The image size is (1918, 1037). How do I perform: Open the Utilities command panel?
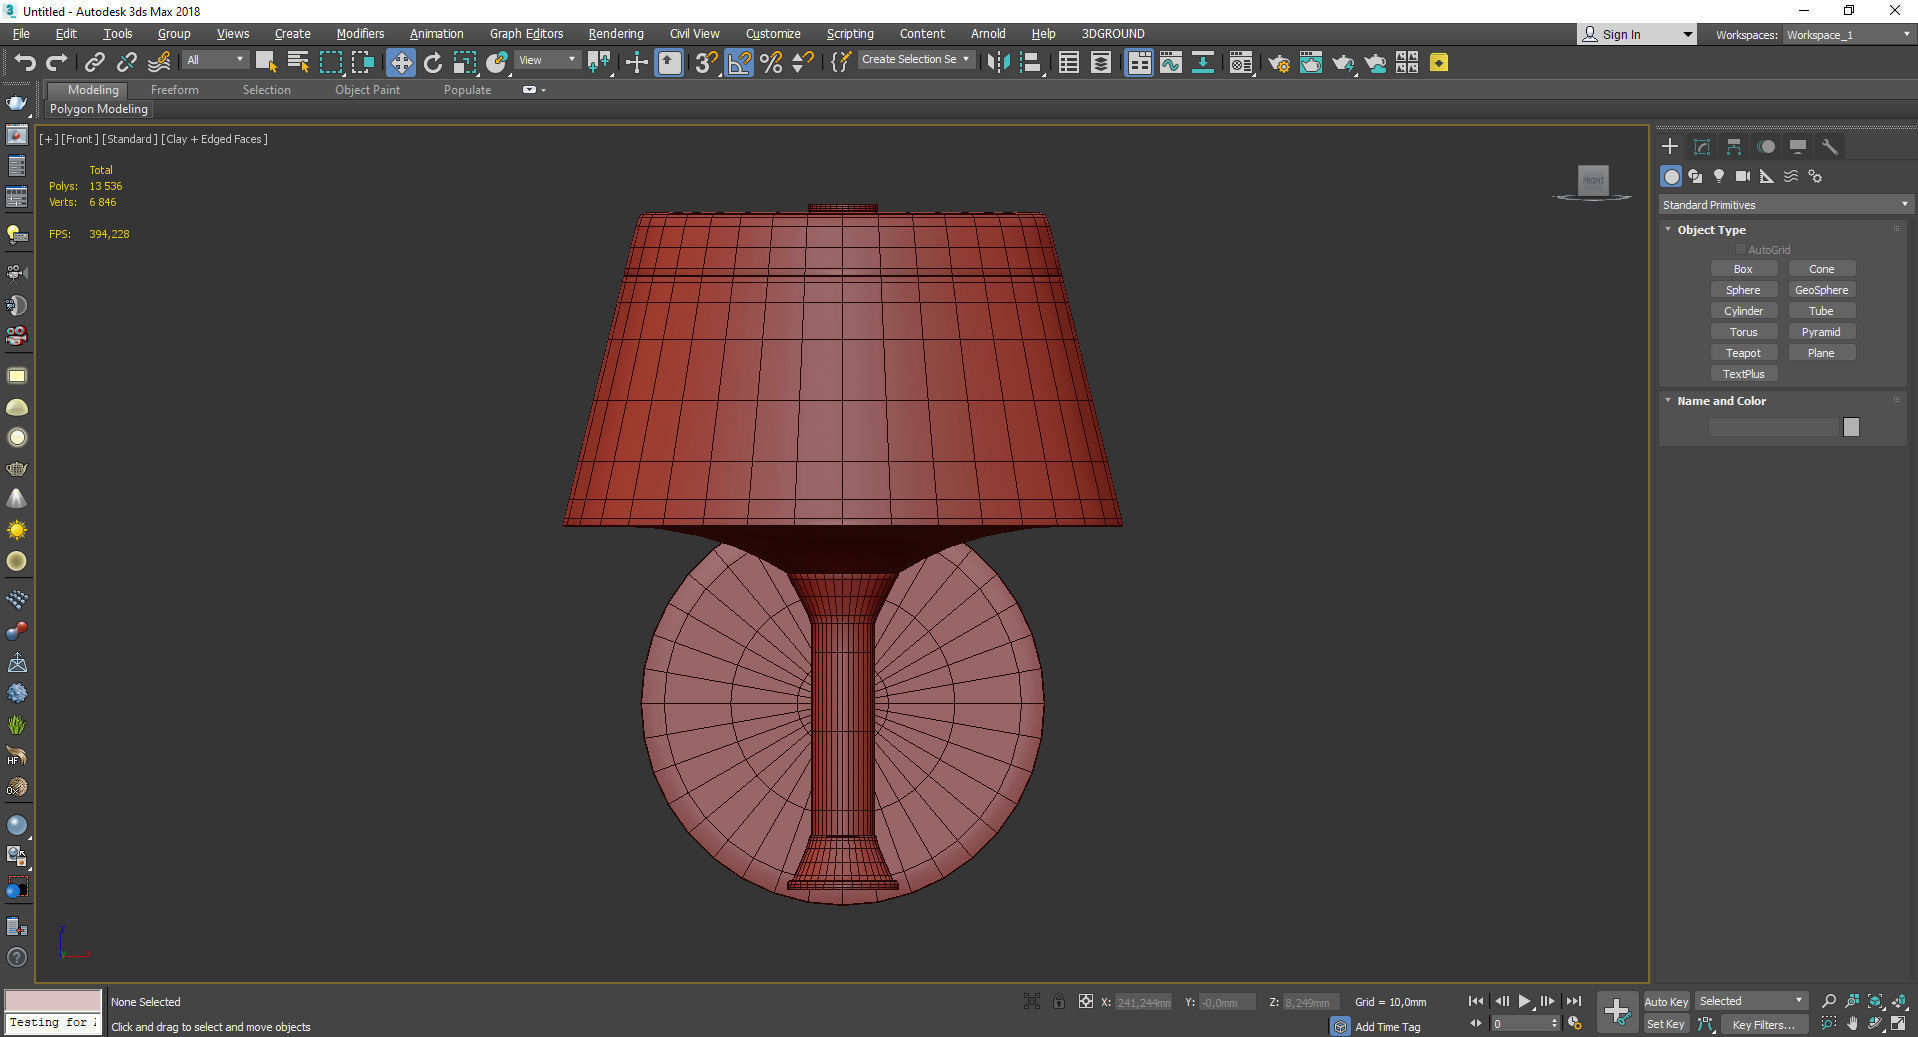1829,147
